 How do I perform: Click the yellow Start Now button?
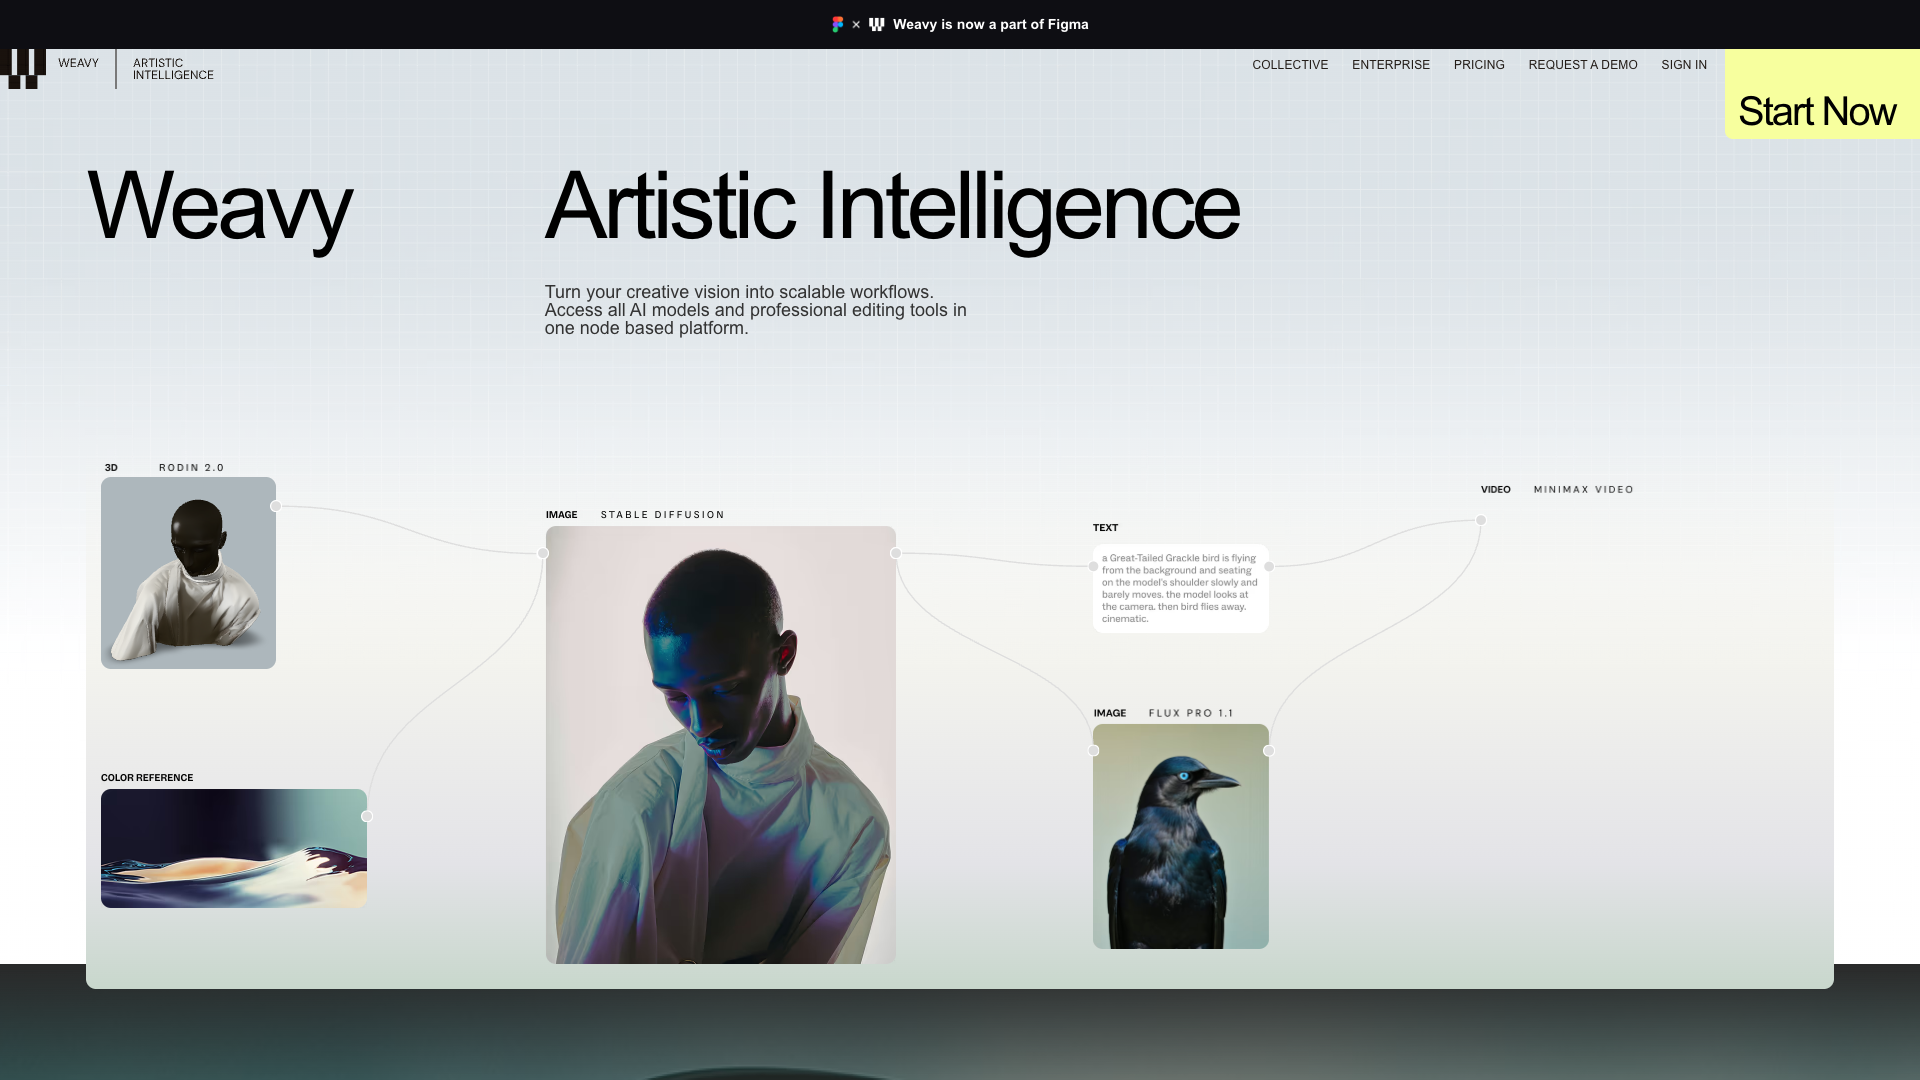click(x=1822, y=94)
